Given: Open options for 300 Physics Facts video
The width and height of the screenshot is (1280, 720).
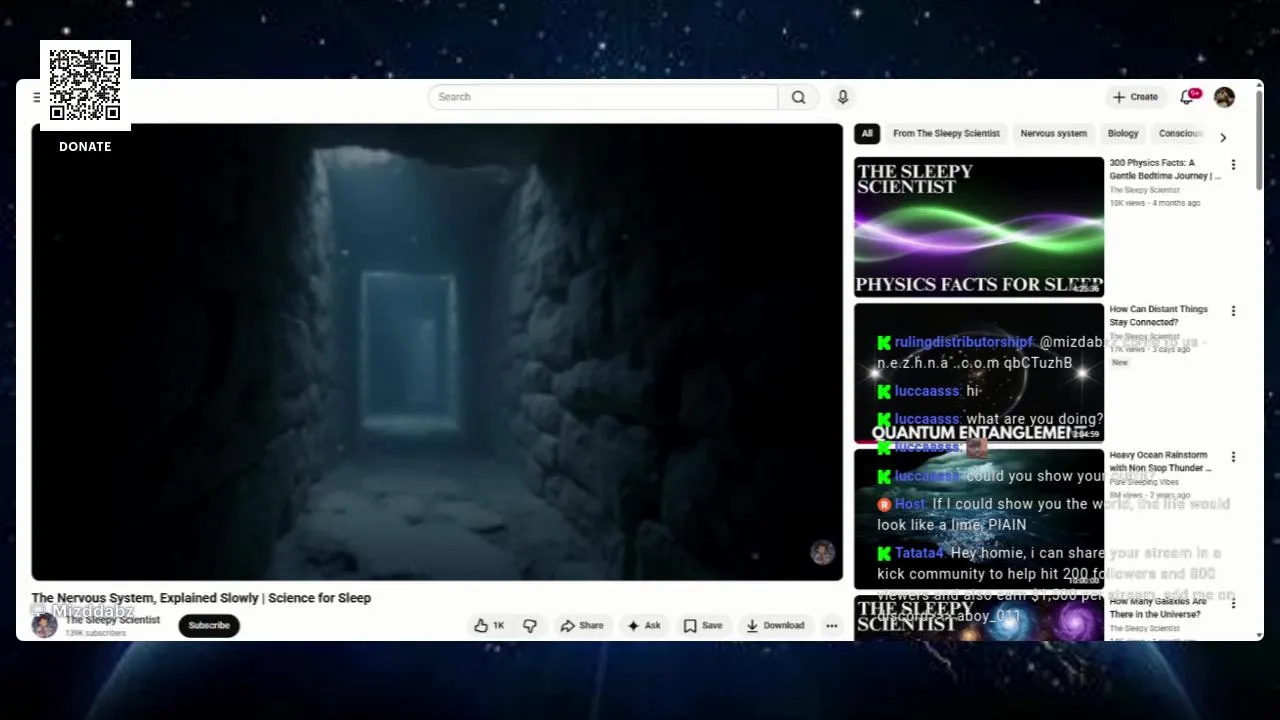Looking at the screenshot, I should coord(1233,165).
